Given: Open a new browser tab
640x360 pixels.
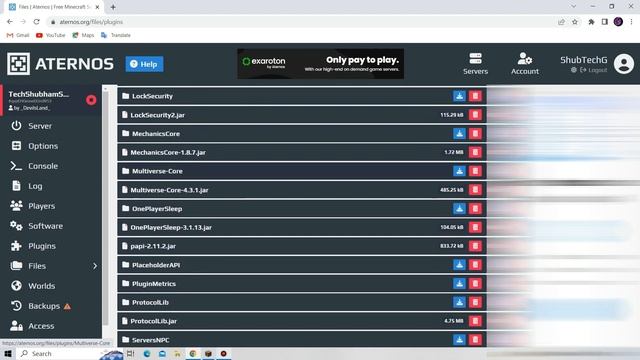Looking at the screenshot, I should tap(113, 7).
